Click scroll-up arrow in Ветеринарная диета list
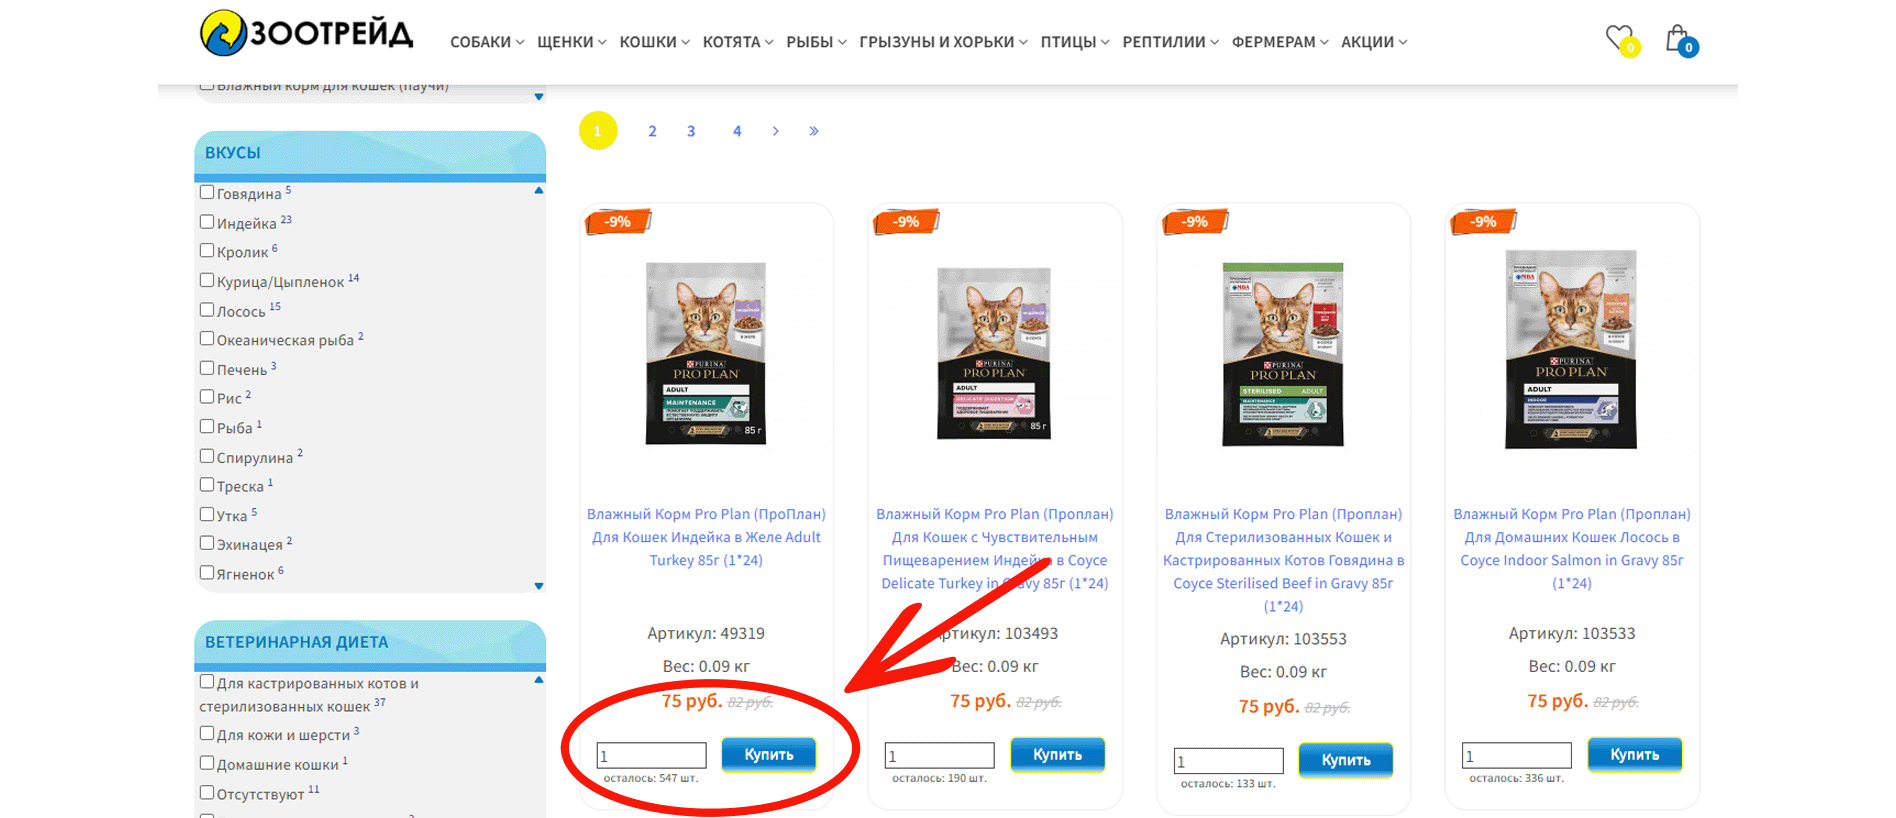 539,680
